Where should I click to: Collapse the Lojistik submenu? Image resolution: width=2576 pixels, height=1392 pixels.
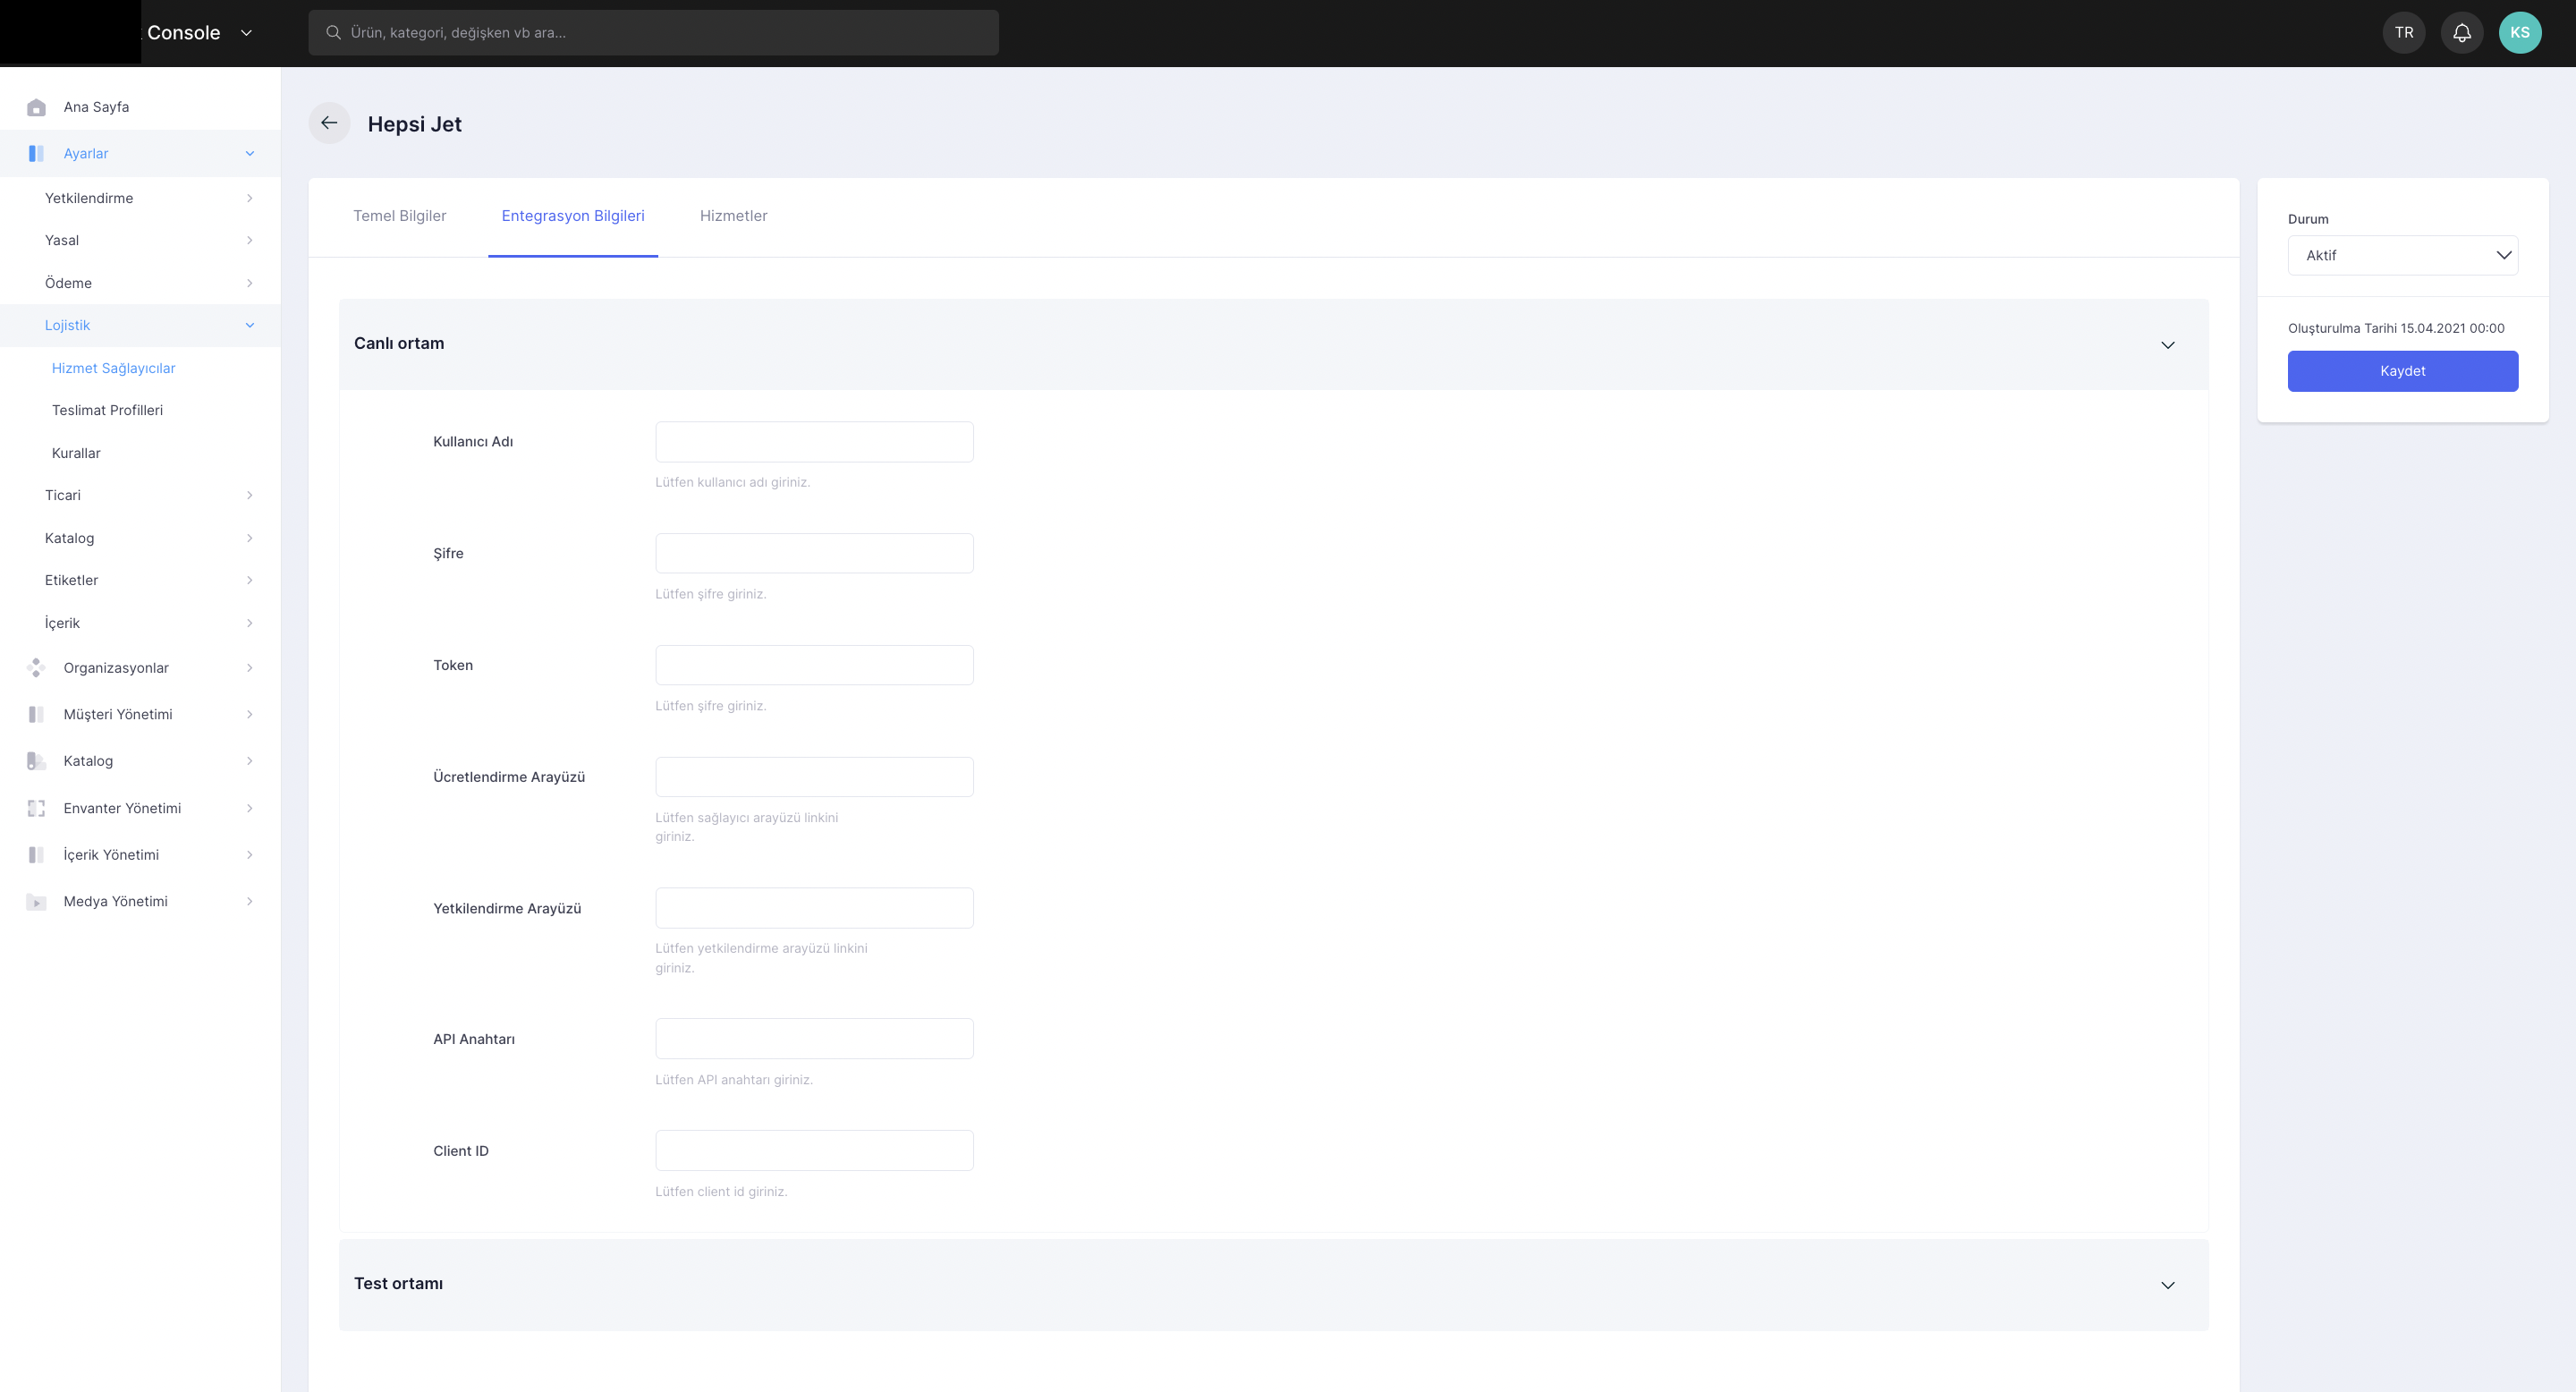[x=250, y=325]
